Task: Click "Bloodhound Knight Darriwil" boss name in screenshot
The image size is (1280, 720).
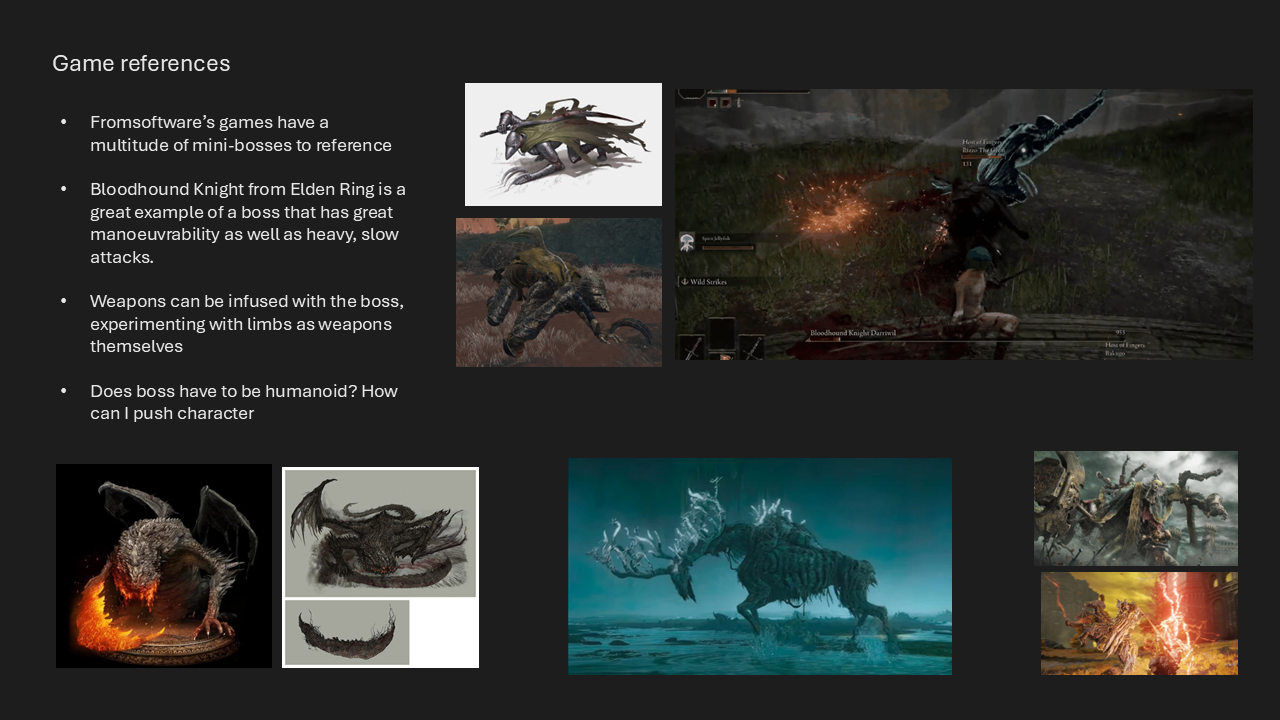Action: click(x=853, y=332)
